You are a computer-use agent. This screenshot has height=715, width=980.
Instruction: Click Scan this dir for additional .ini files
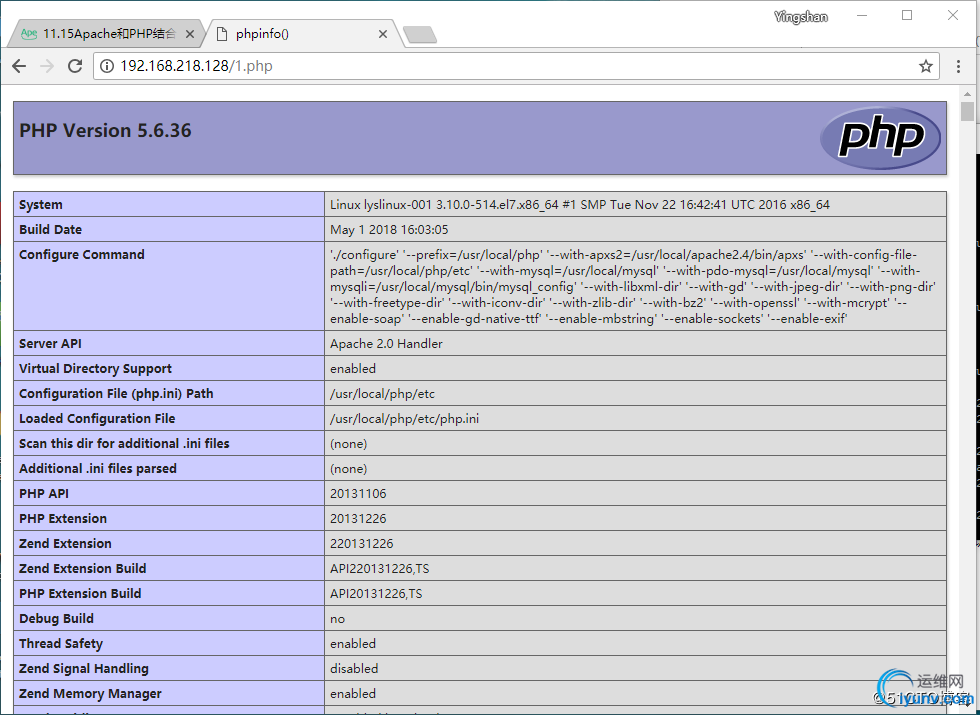[x=124, y=443]
